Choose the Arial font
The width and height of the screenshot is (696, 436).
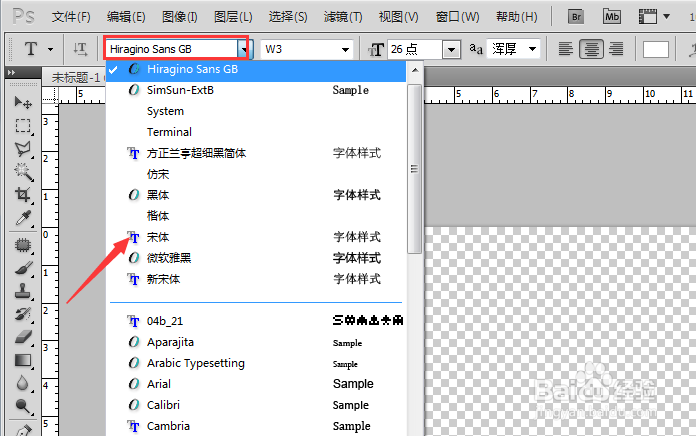[256, 384]
